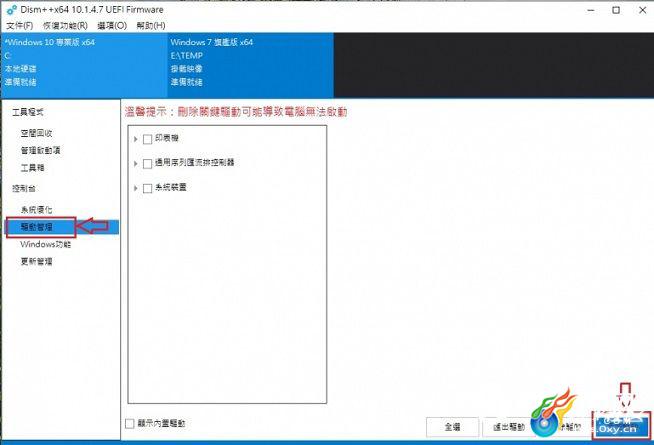Expand the 印表機 tree node
The width and height of the screenshot is (654, 445).
(136, 139)
